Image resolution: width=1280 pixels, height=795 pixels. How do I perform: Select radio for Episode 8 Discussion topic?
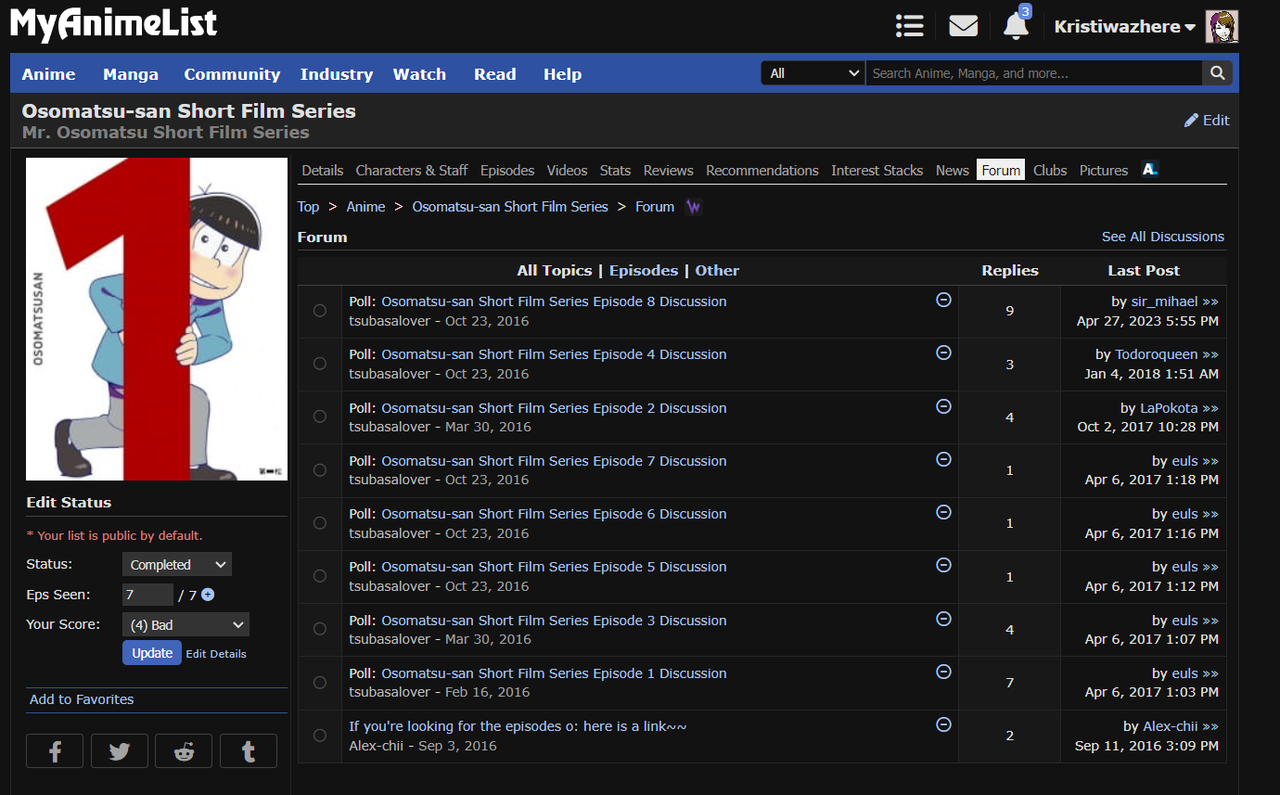click(320, 311)
